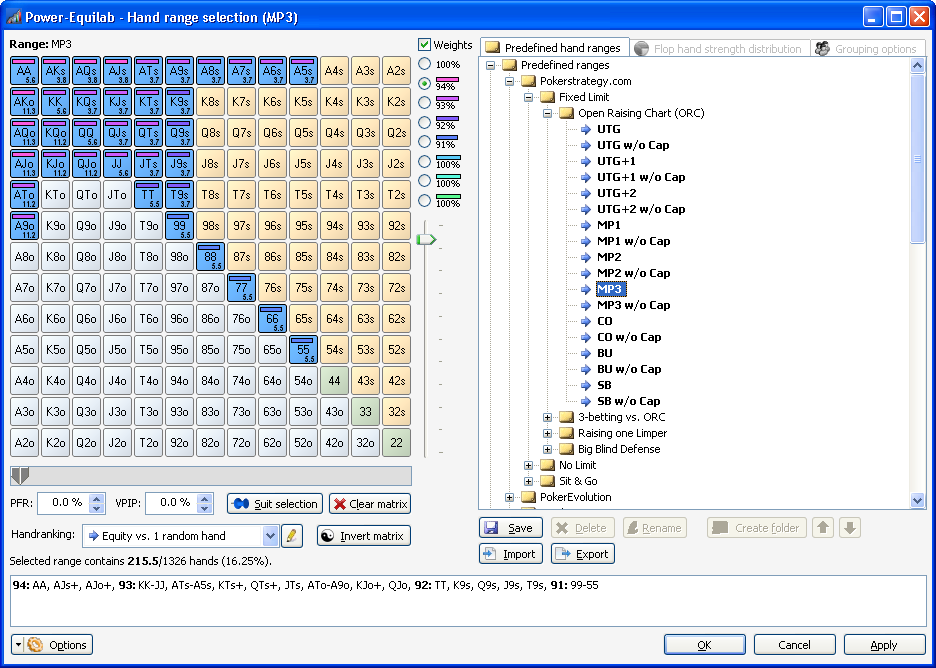Open the Handranking dropdown
The image size is (936, 668).
tap(270, 536)
